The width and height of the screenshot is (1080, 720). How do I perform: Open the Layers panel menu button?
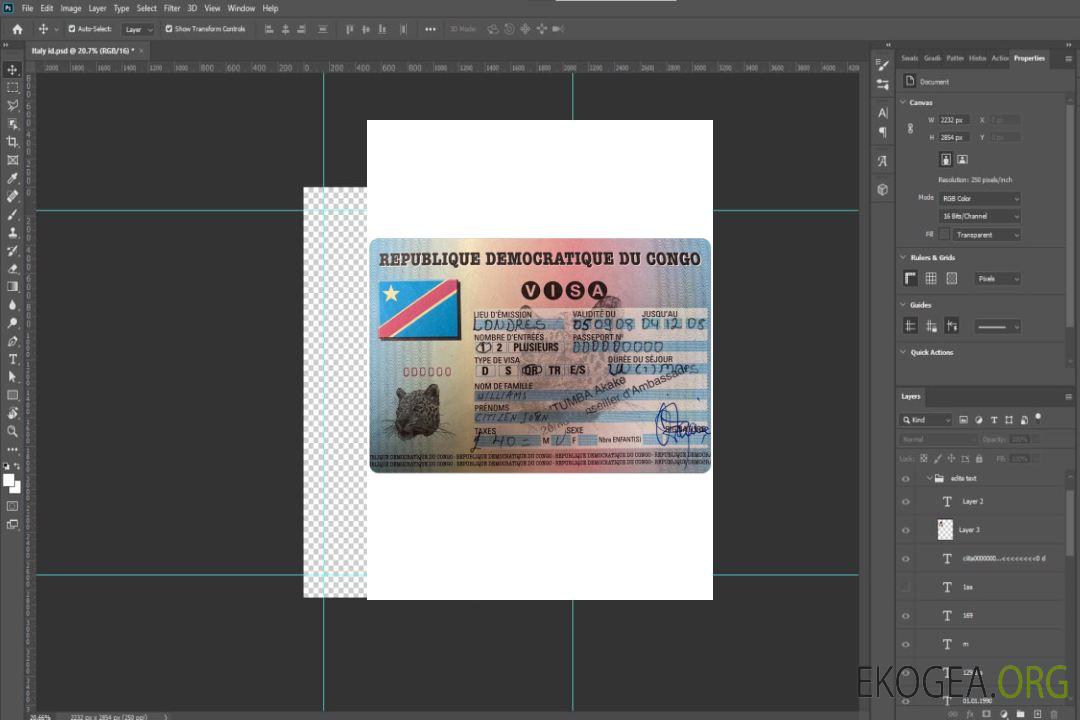pos(1068,397)
